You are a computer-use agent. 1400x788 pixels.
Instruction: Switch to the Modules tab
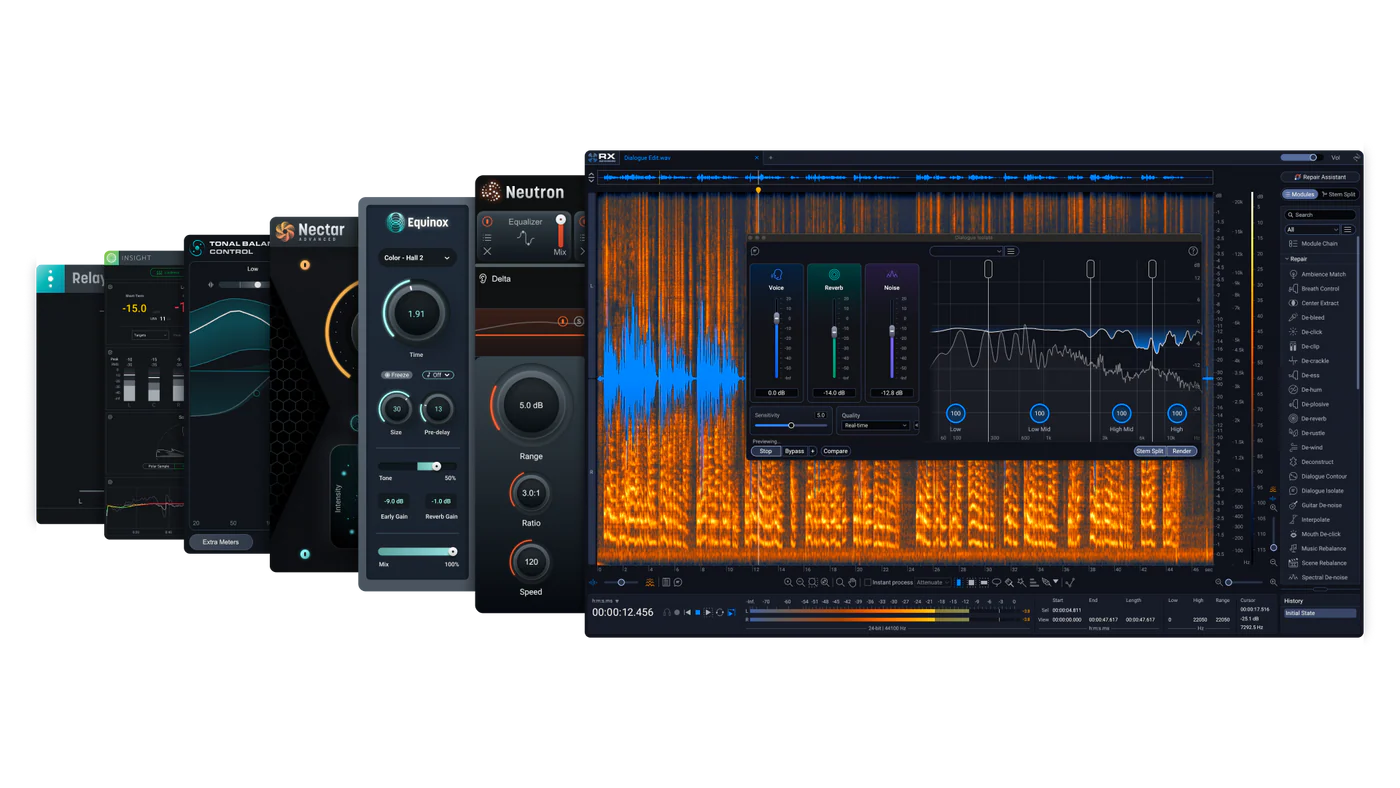(x=1300, y=194)
